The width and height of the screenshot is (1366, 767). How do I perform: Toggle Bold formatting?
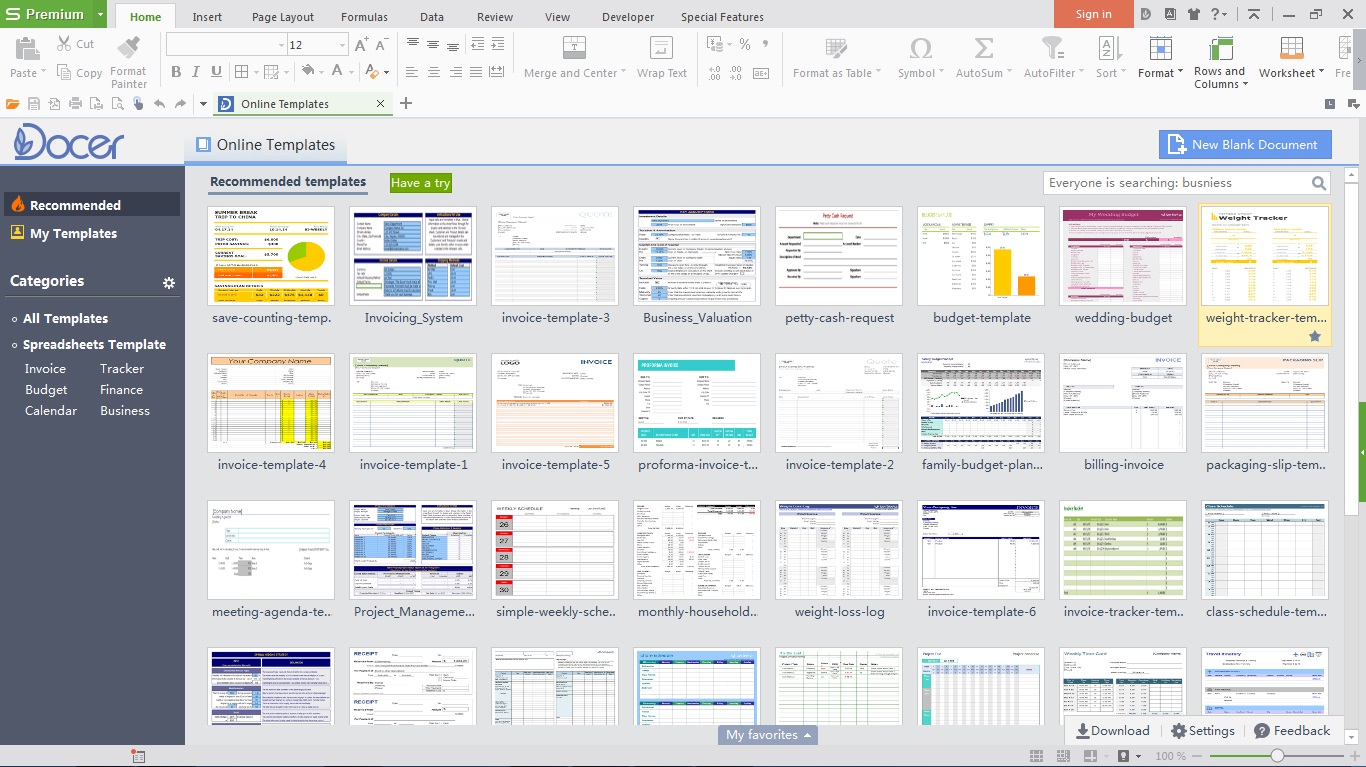coord(176,72)
